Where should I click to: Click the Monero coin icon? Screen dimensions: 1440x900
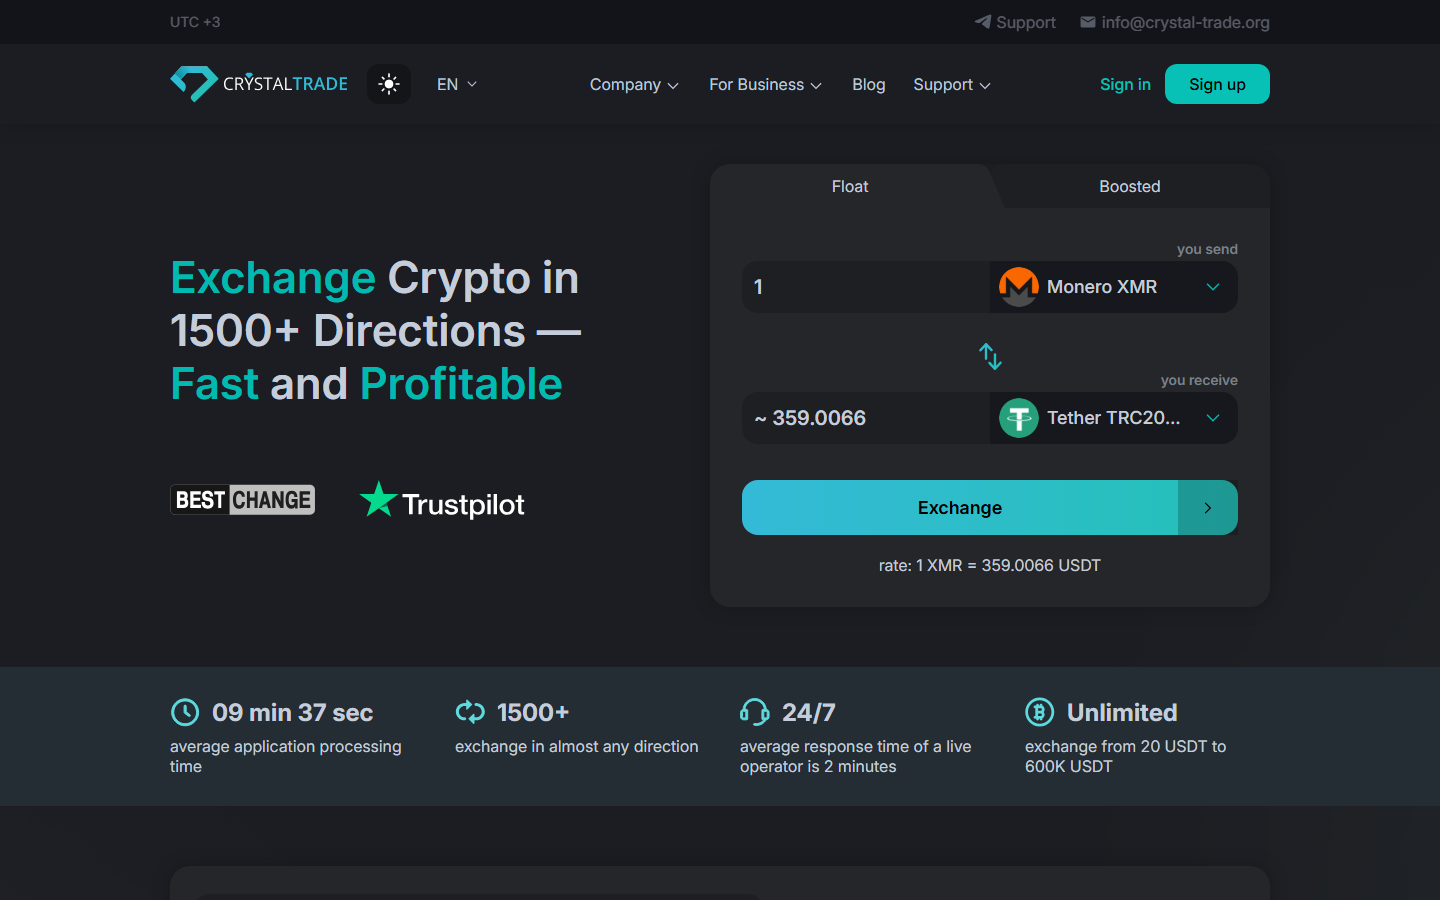click(x=1019, y=287)
